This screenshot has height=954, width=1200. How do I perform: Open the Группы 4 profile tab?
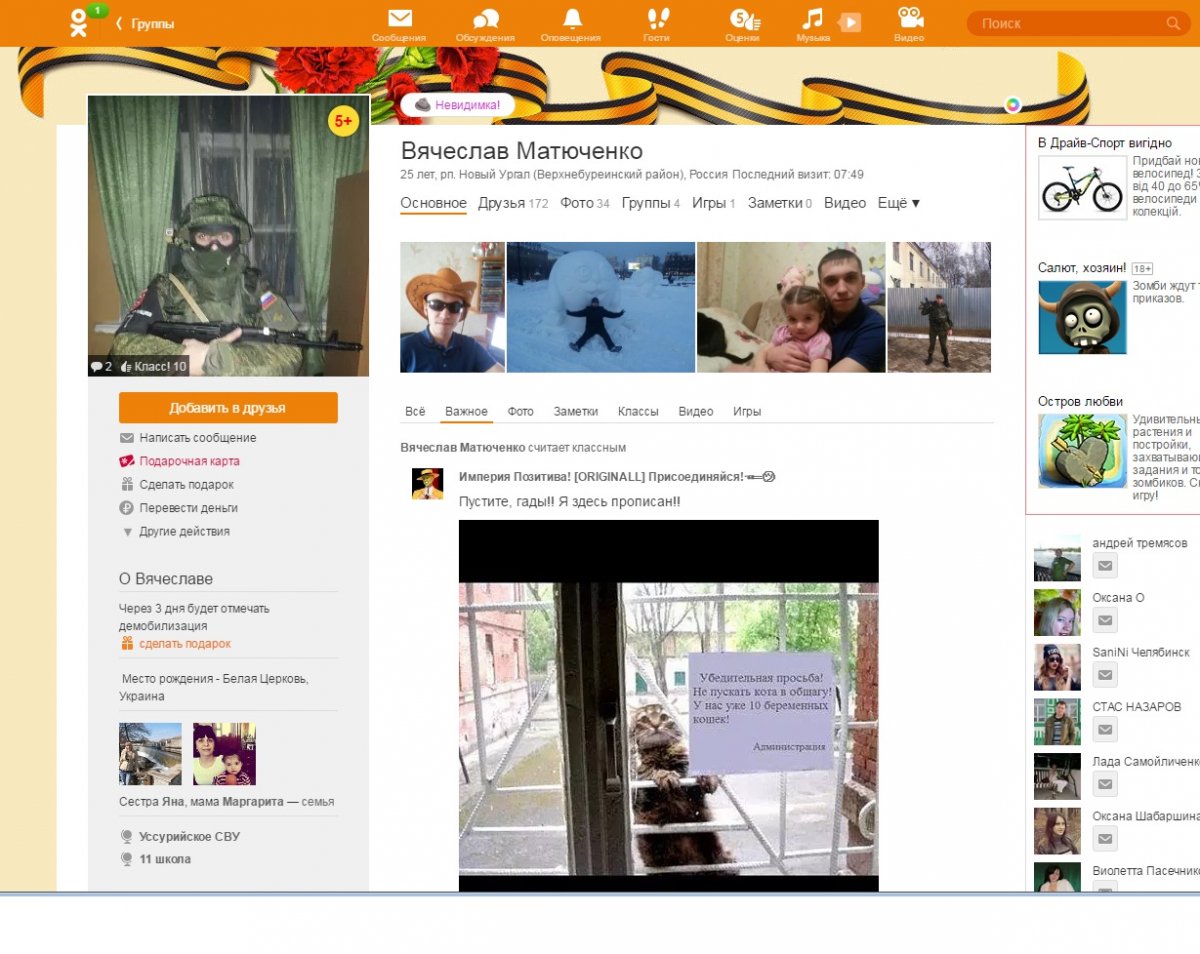651,203
